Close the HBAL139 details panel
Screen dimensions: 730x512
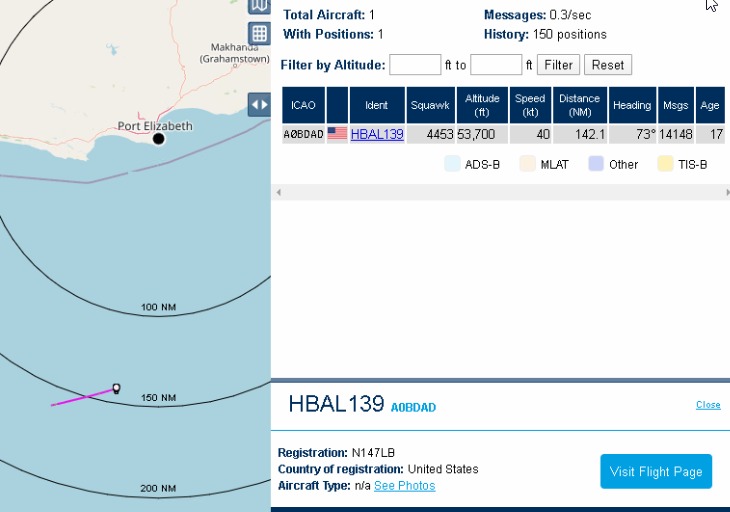click(x=708, y=405)
